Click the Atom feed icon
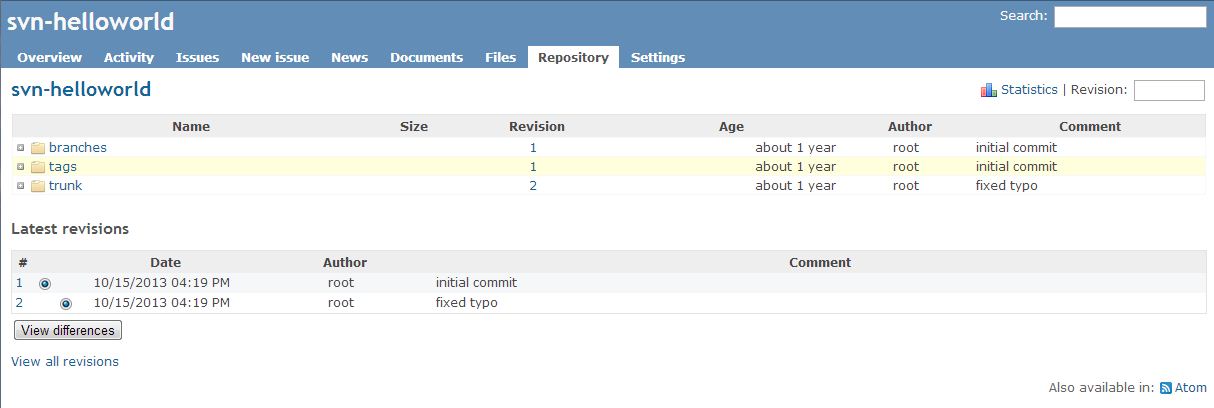 pos(1165,388)
